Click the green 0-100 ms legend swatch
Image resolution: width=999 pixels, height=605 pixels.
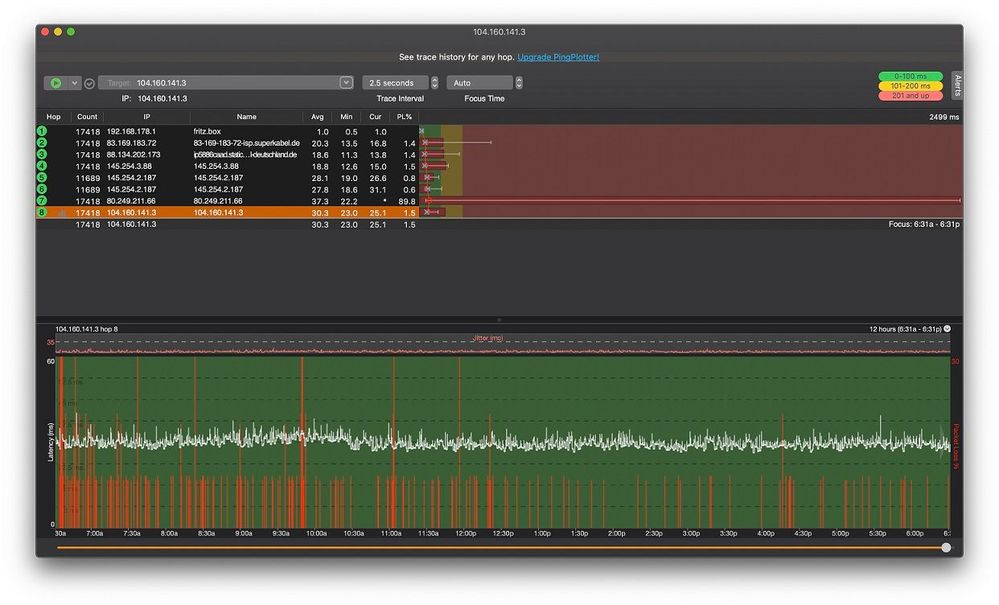910,76
